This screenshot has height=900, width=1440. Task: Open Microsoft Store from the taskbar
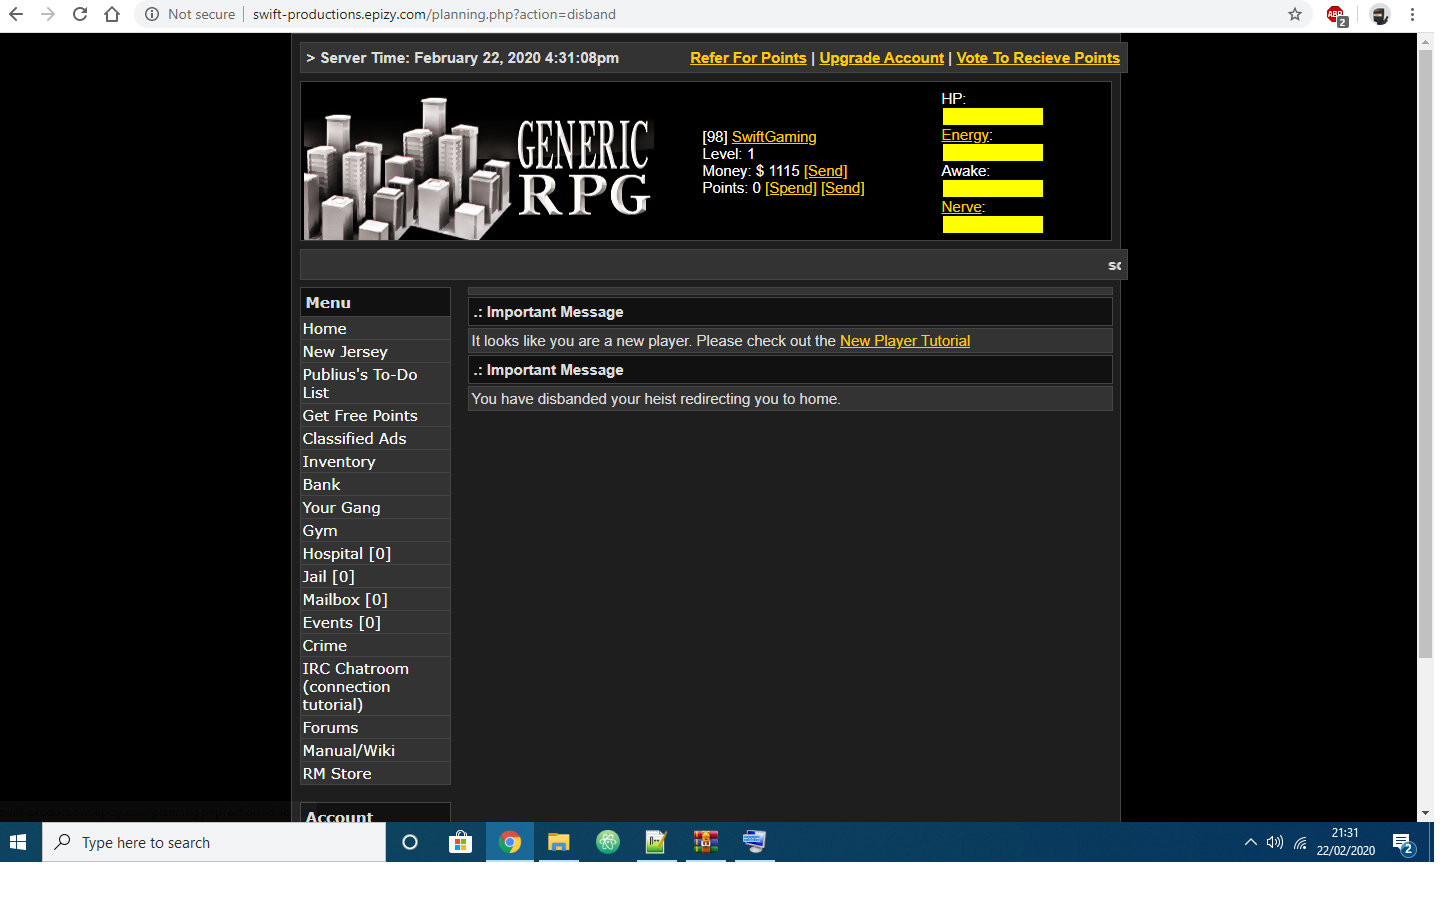[460, 842]
